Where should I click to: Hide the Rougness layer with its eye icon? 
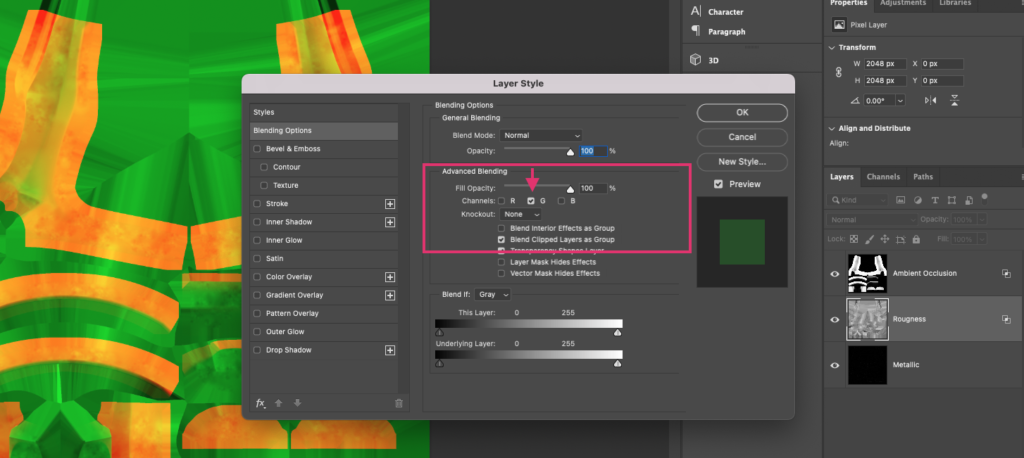[x=835, y=319]
